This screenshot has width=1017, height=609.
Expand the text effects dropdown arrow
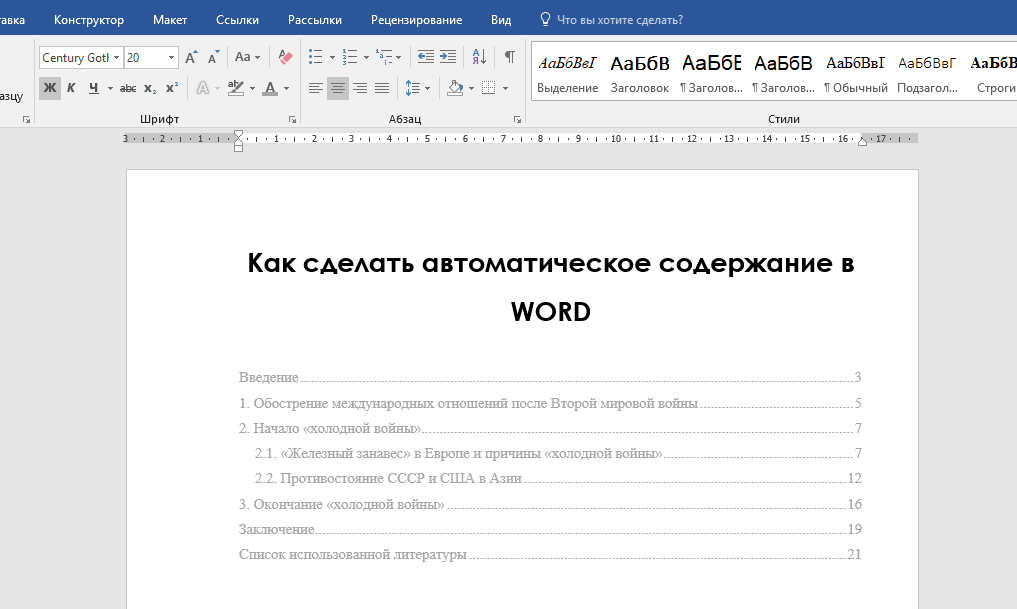(x=217, y=88)
